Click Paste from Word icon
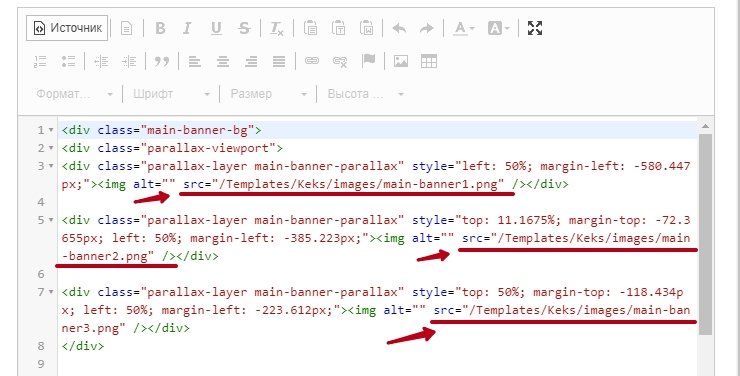Screen dimensions: 740x376 pyautogui.click(x=367, y=28)
